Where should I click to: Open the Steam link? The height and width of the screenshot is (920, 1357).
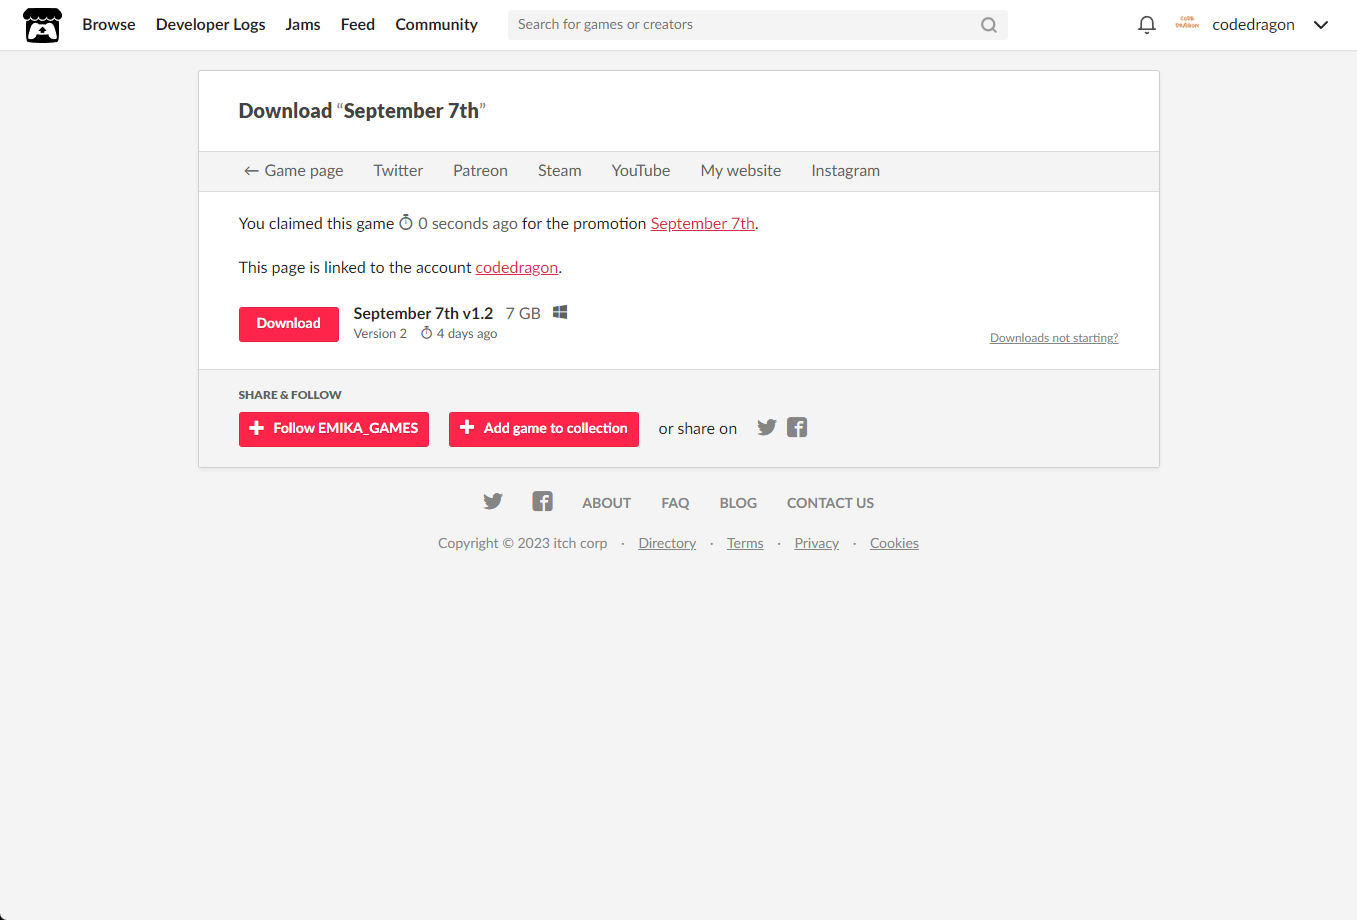(560, 171)
